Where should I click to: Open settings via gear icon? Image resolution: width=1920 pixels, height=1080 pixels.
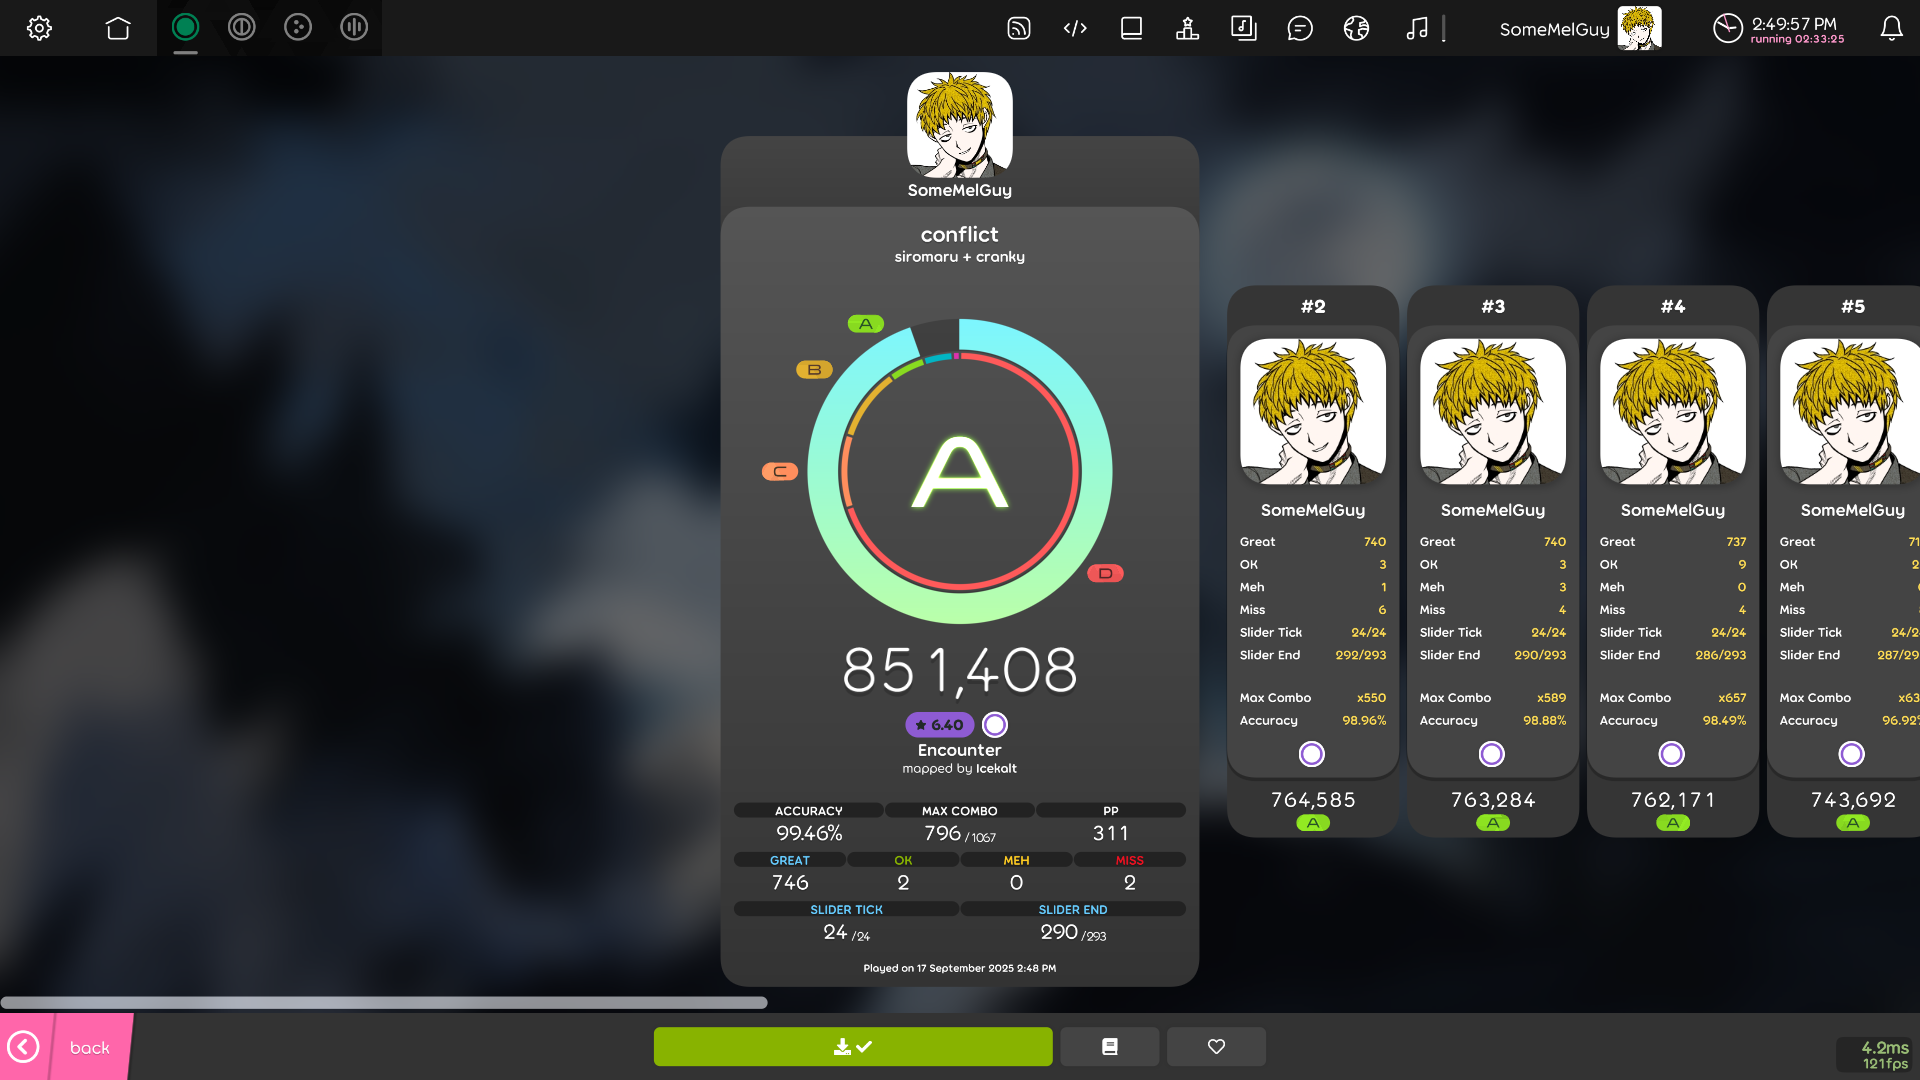(x=39, y=28)
